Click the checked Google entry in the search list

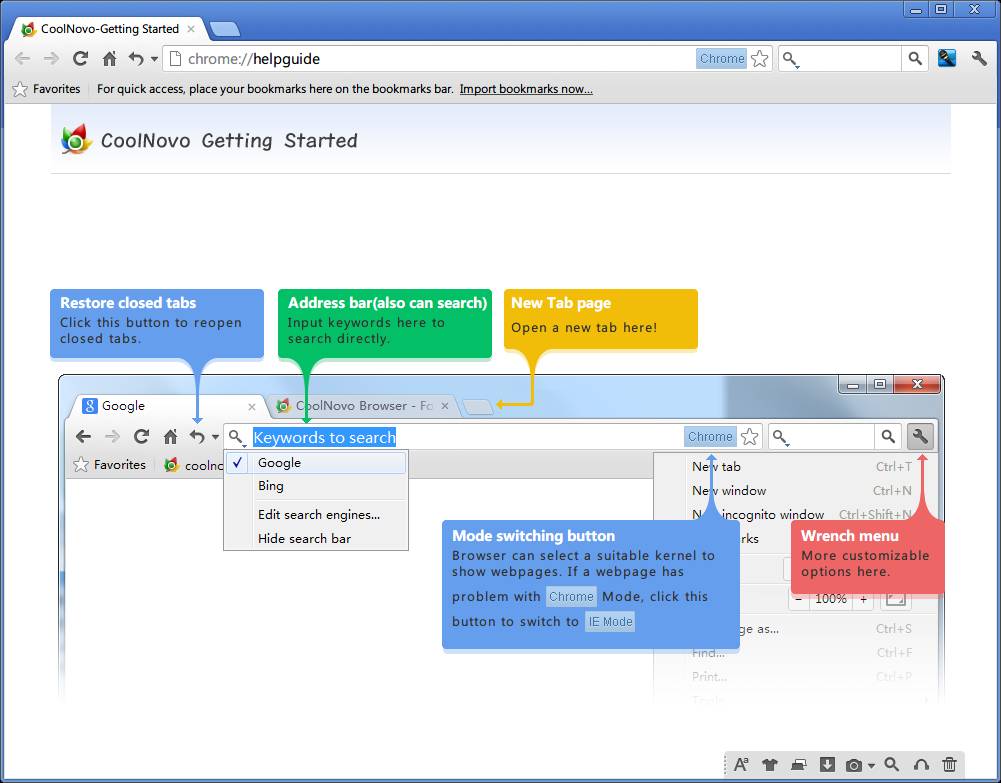316,463
